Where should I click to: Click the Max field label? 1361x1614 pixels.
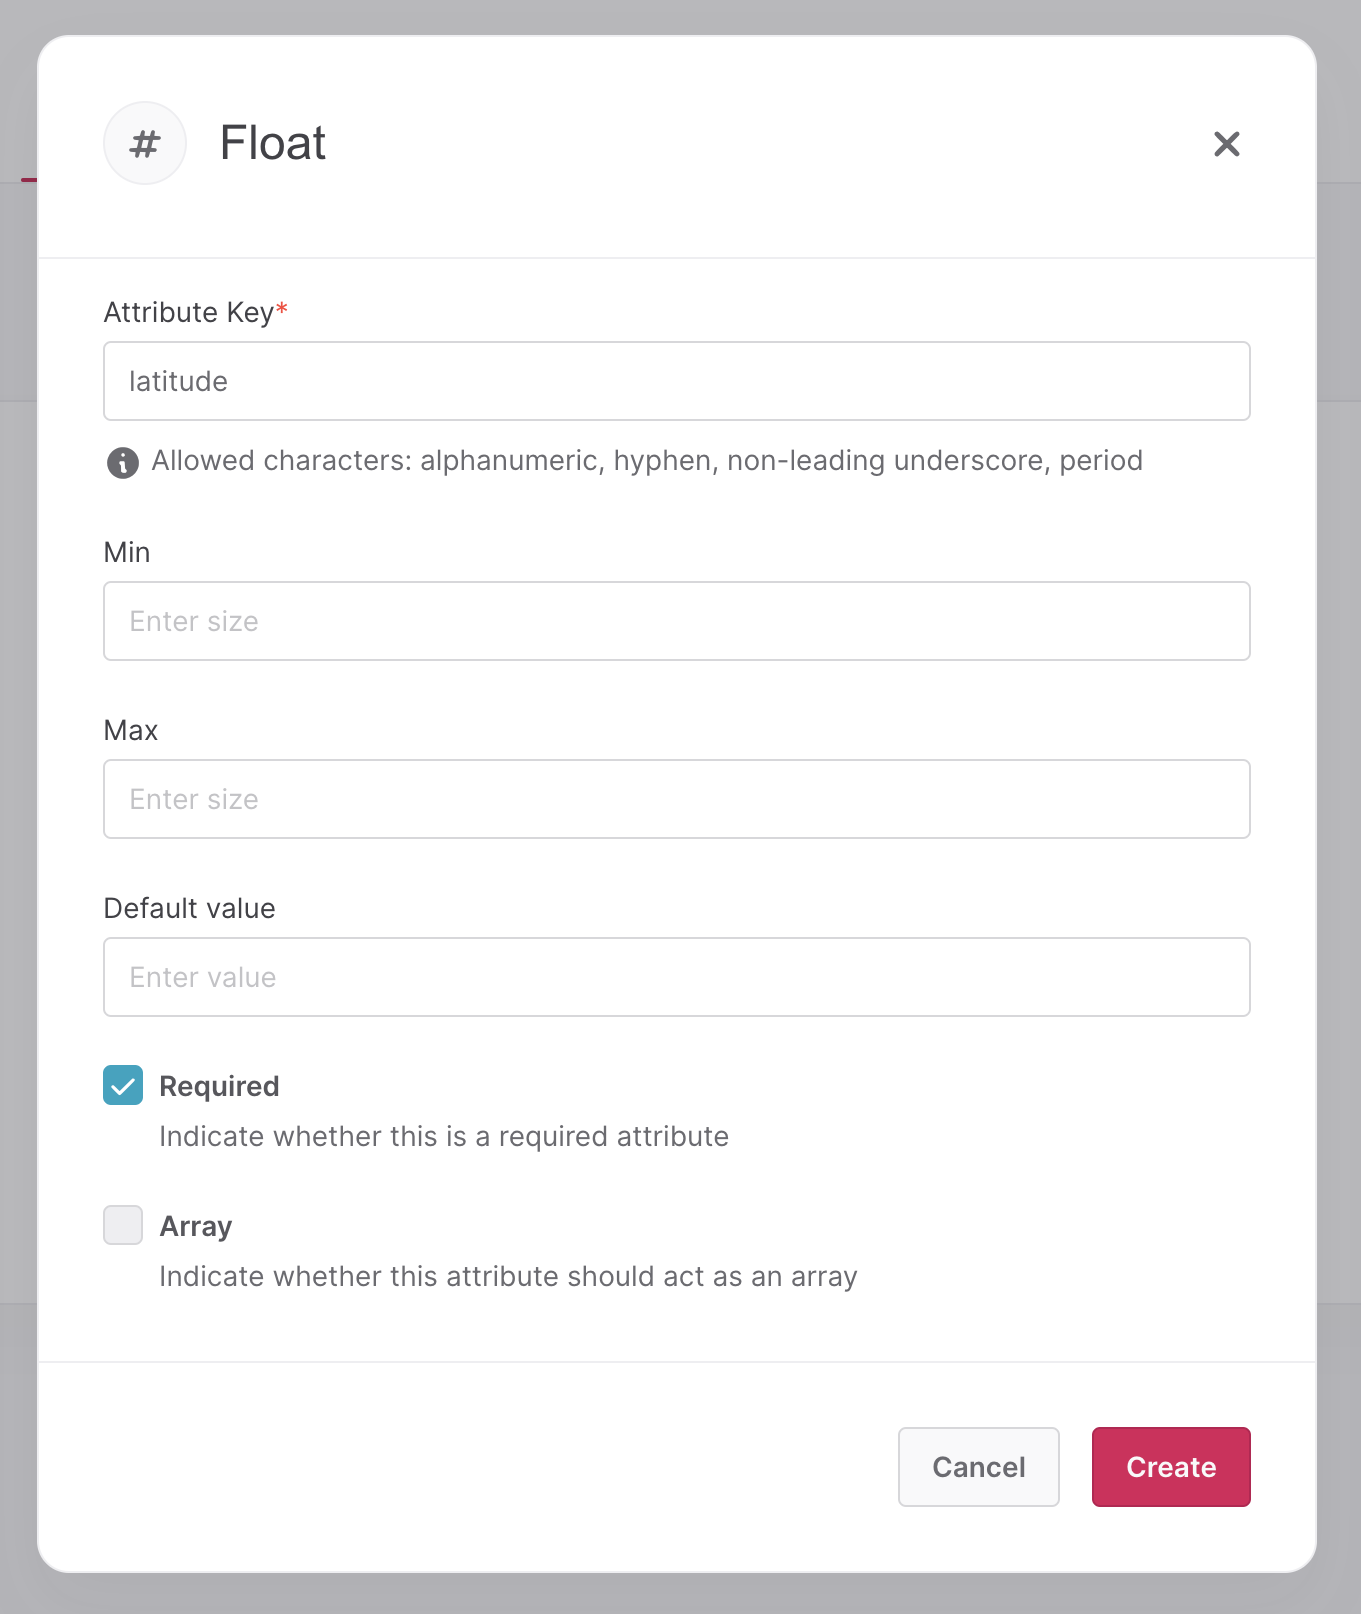tap(131, 731)
